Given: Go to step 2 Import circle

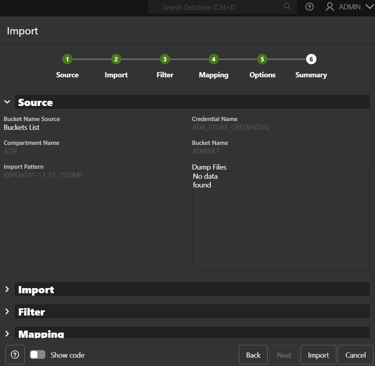Looking at the screenshot, I should (116, 59).
